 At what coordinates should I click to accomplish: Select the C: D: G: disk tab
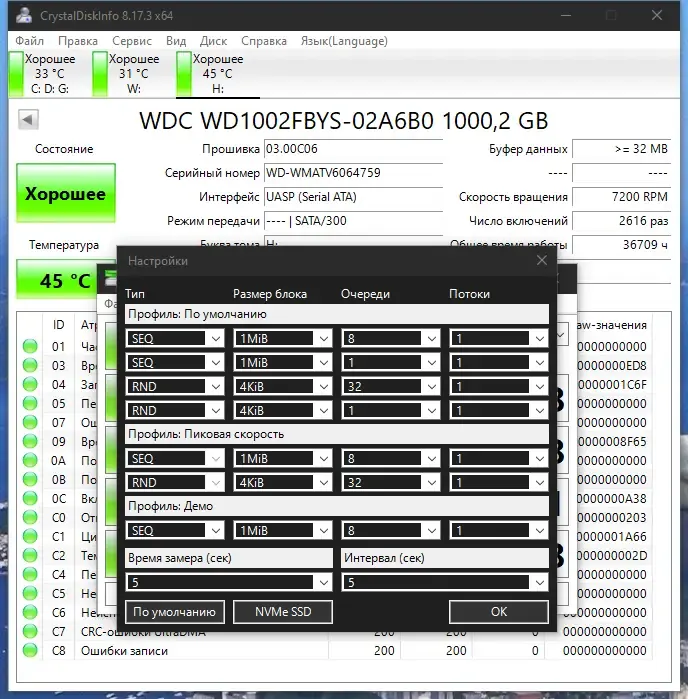(43, 74)
